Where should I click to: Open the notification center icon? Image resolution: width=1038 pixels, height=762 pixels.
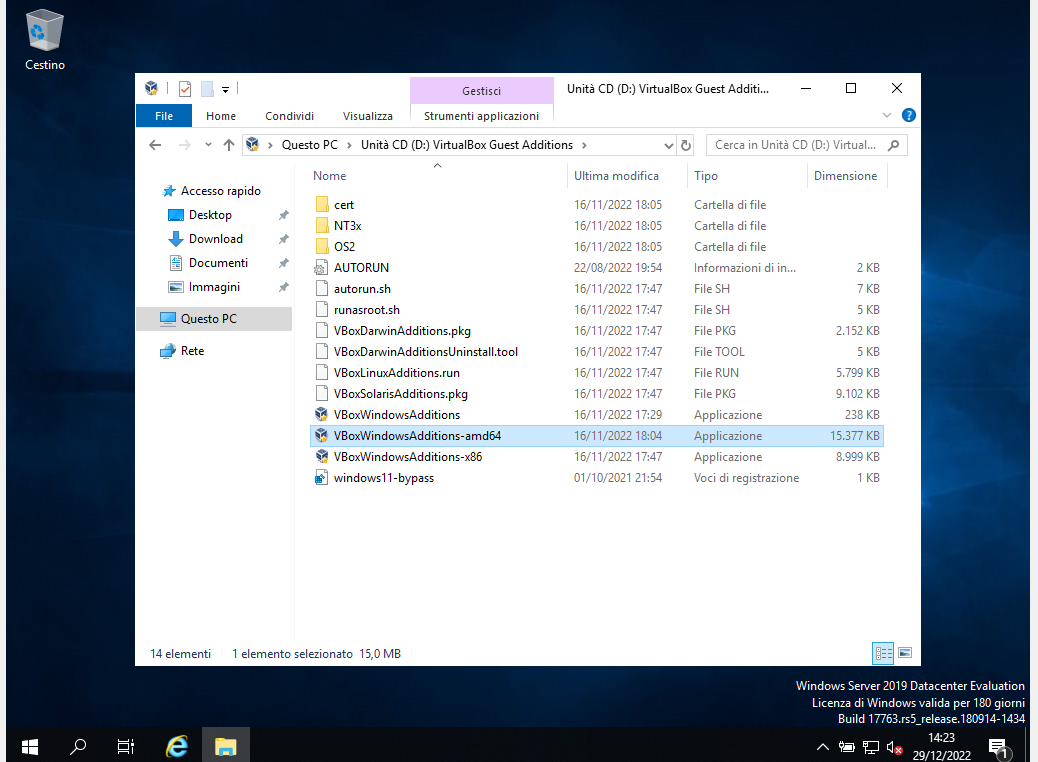998,748
